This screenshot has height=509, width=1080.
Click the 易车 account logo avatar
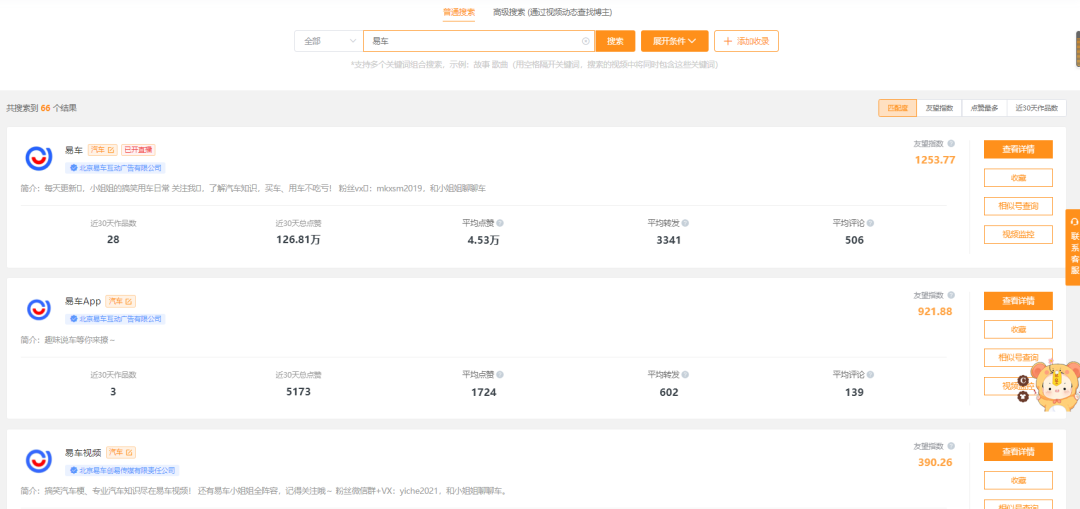pos(39,158)
